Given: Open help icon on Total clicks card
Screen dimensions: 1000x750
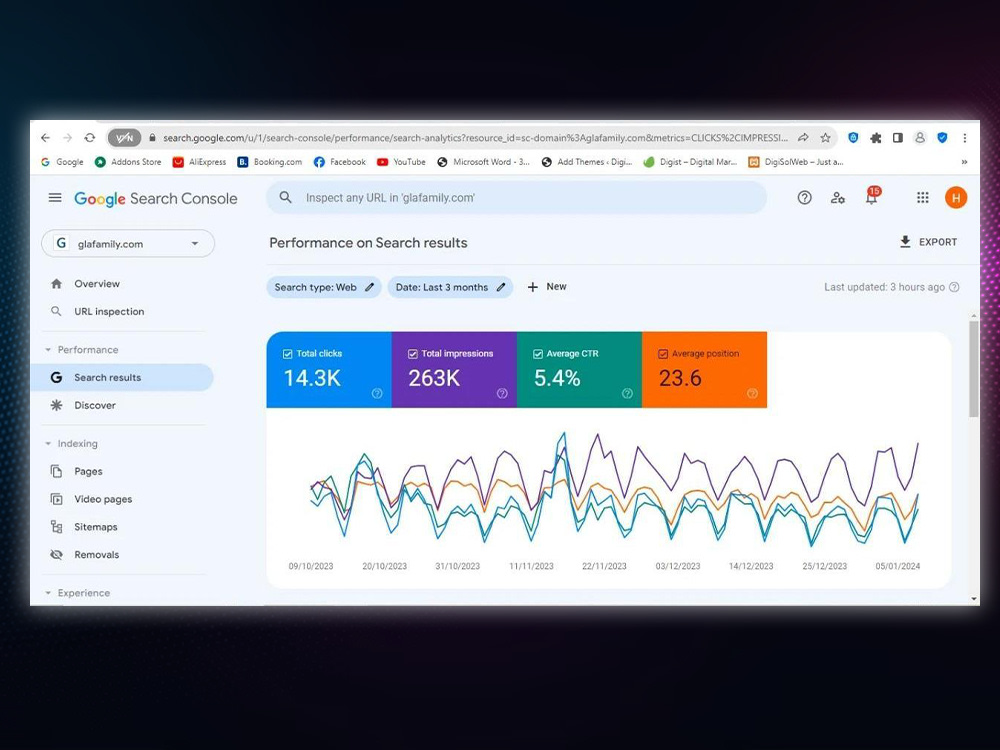Looking at the screenshot, I should (x=377, y=393).
